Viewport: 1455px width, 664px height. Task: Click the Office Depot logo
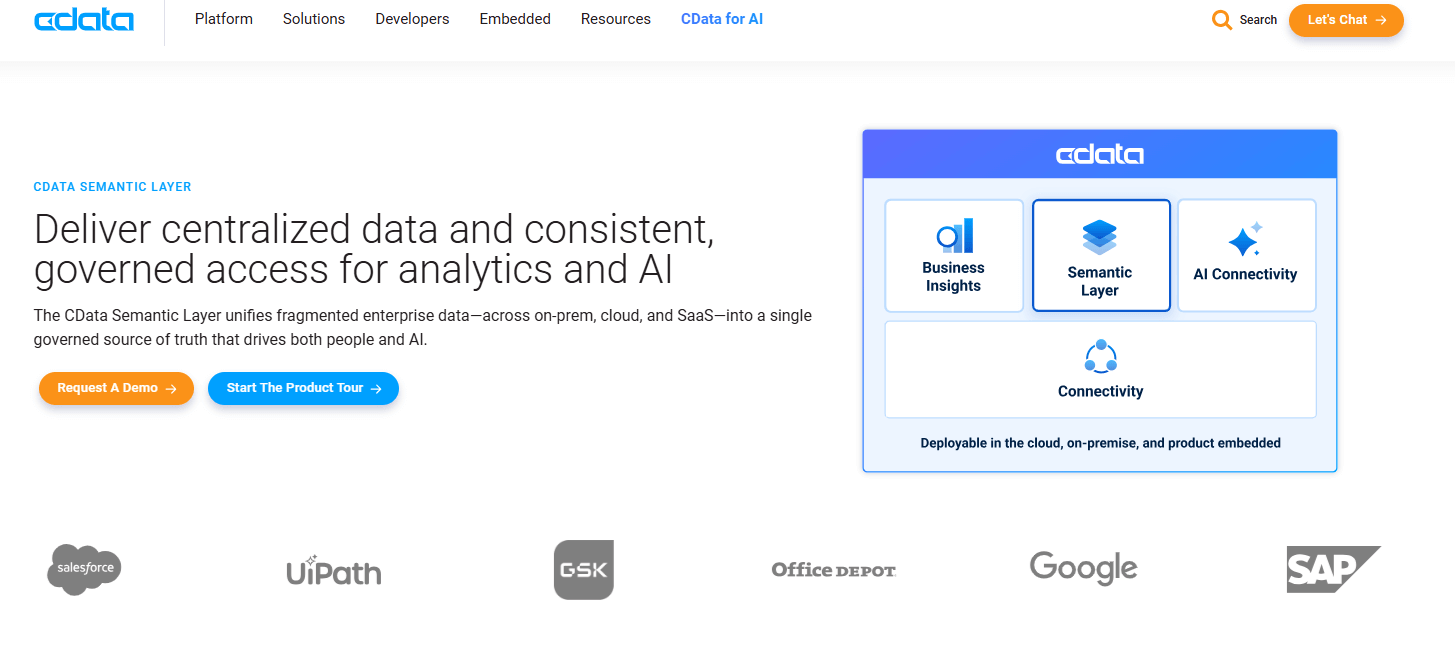(x=834, y=569)
